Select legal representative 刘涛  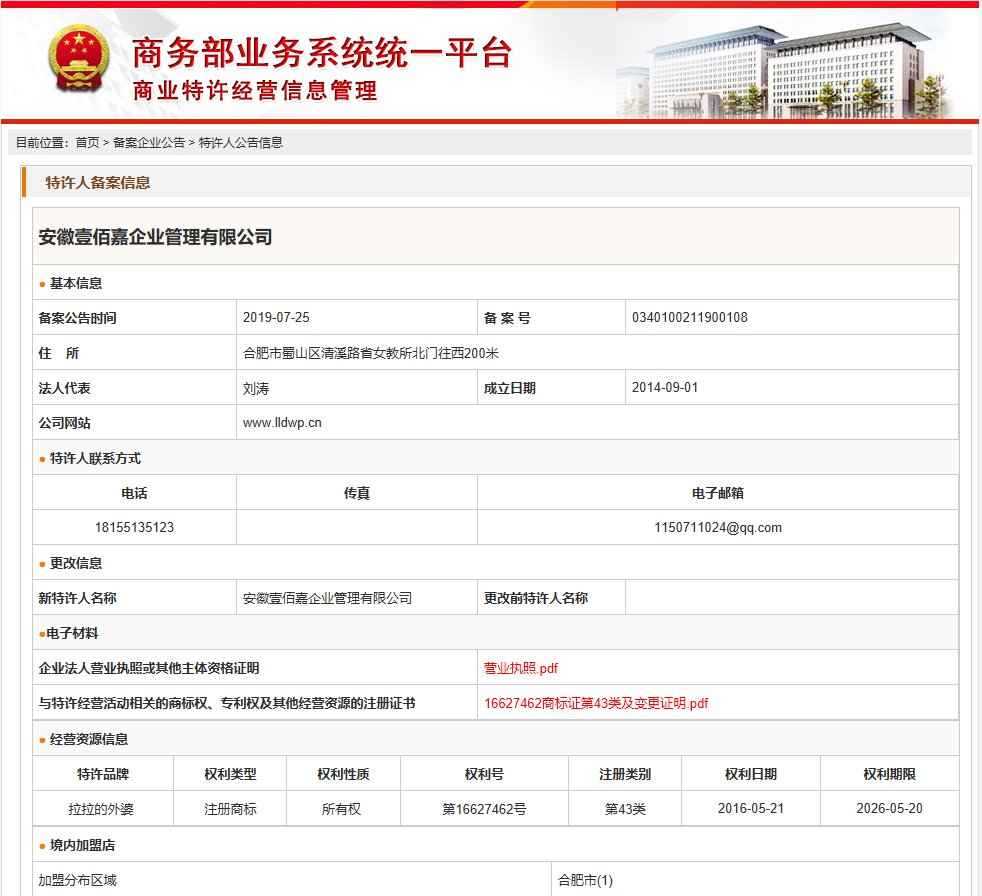tap(256, 388)
